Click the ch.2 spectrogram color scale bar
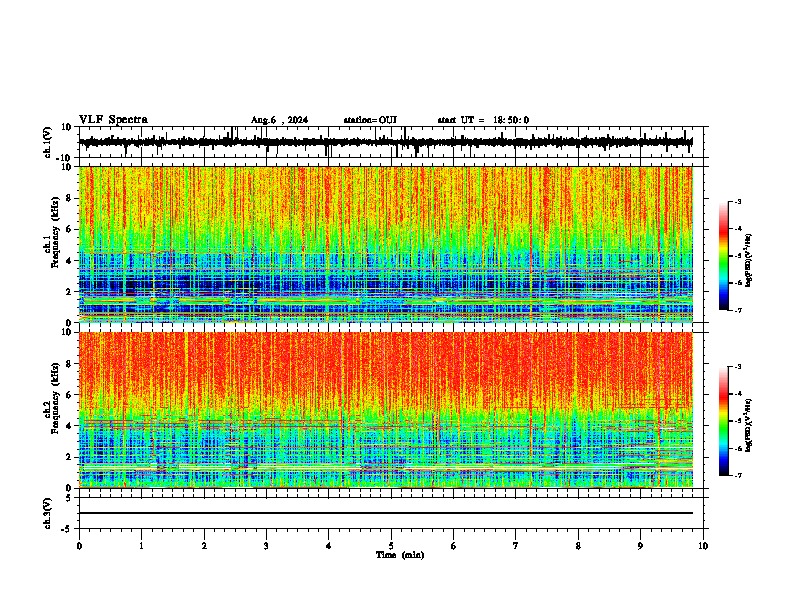Image resolution: width=792 pixels, height=612 pixels. [x=724, y=421]
